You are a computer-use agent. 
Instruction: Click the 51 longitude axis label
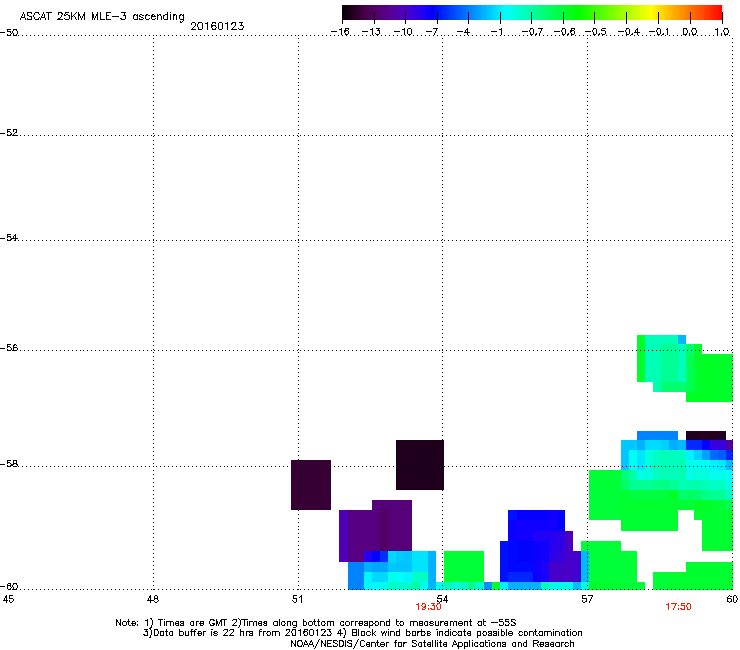[297, 599]
